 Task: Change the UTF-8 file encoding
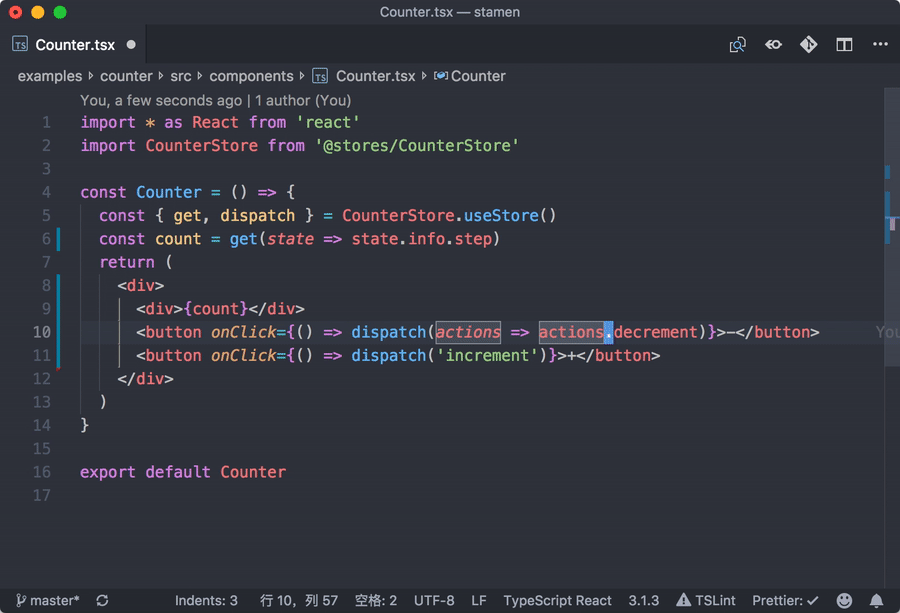(434, 600)
